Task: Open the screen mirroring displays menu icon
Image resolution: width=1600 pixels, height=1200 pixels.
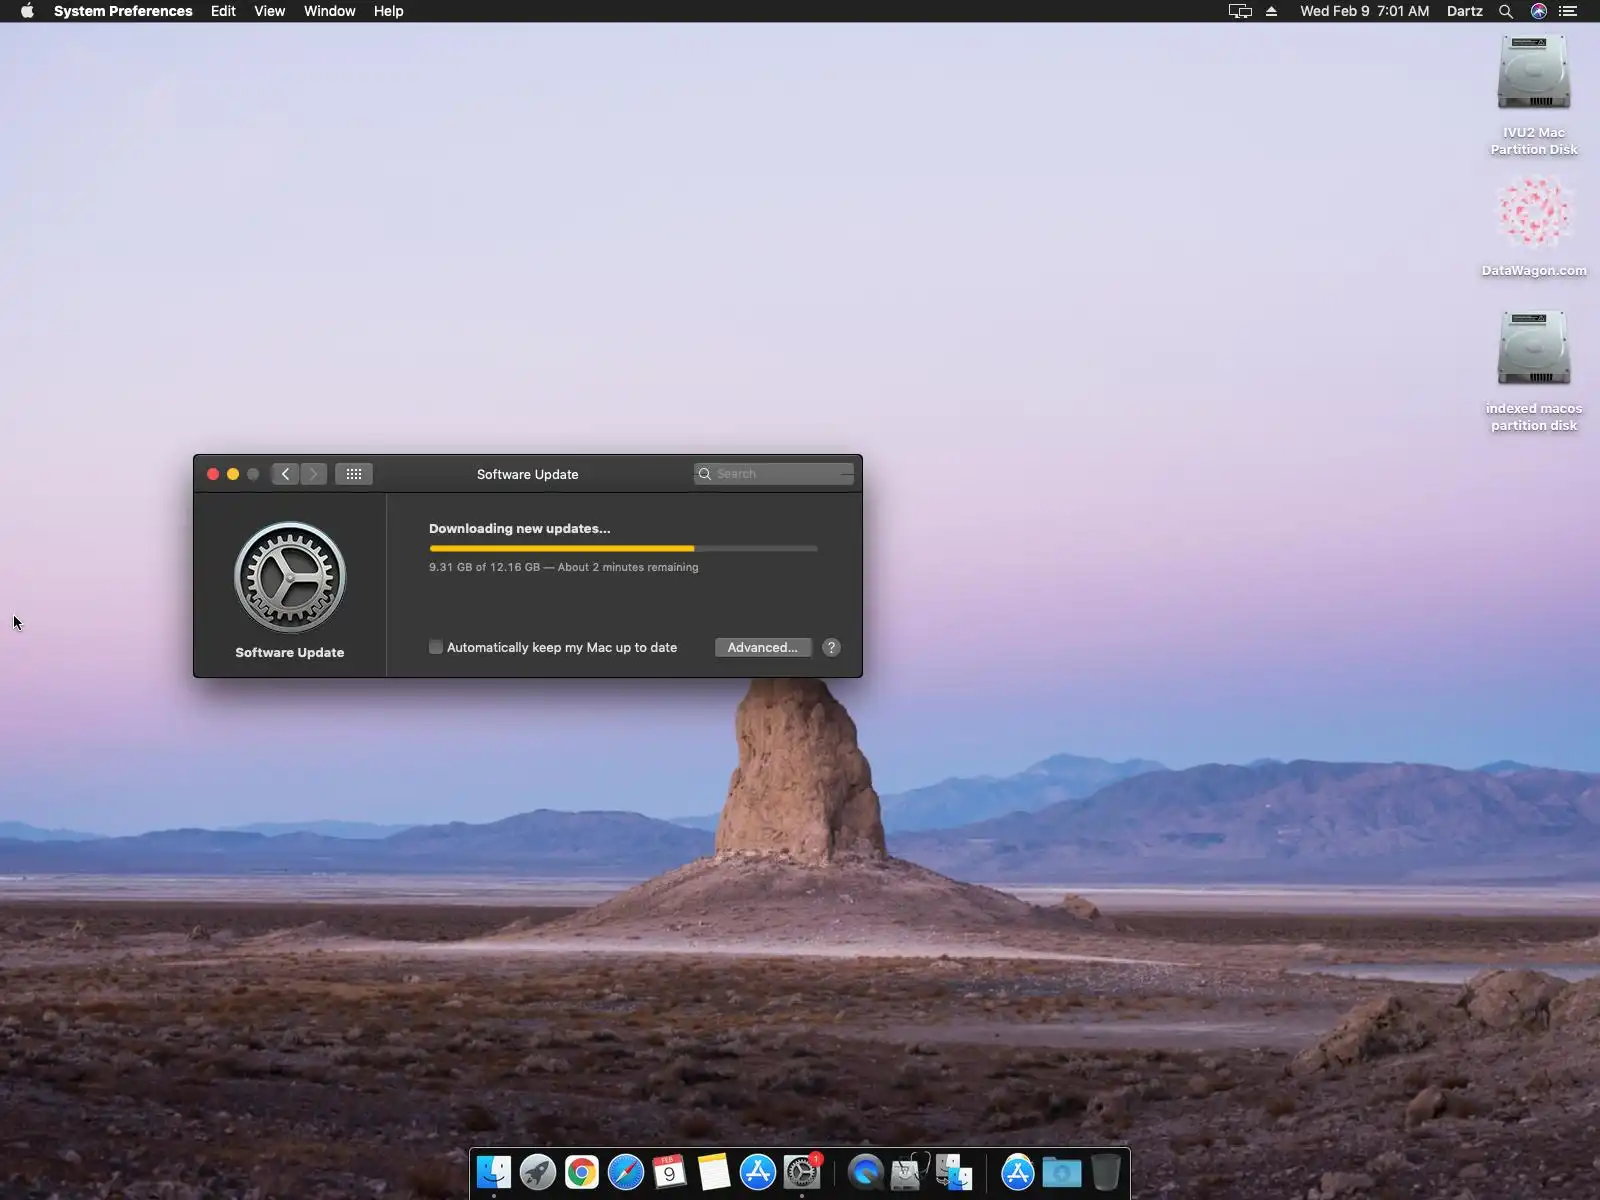Action: (1240, 11)
